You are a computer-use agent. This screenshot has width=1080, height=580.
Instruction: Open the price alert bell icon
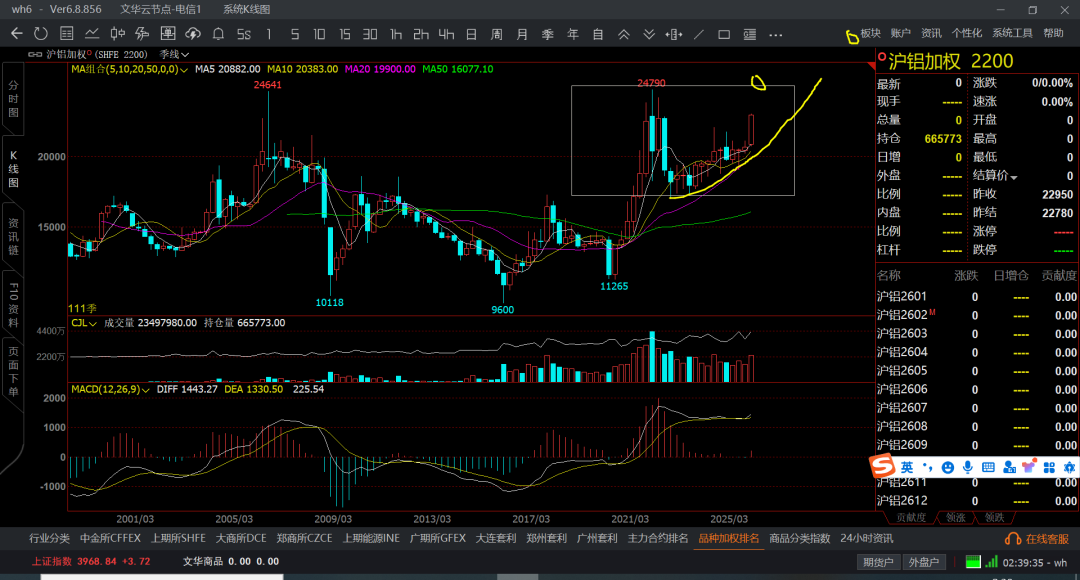pyautogui.click(x=218, y=34)
